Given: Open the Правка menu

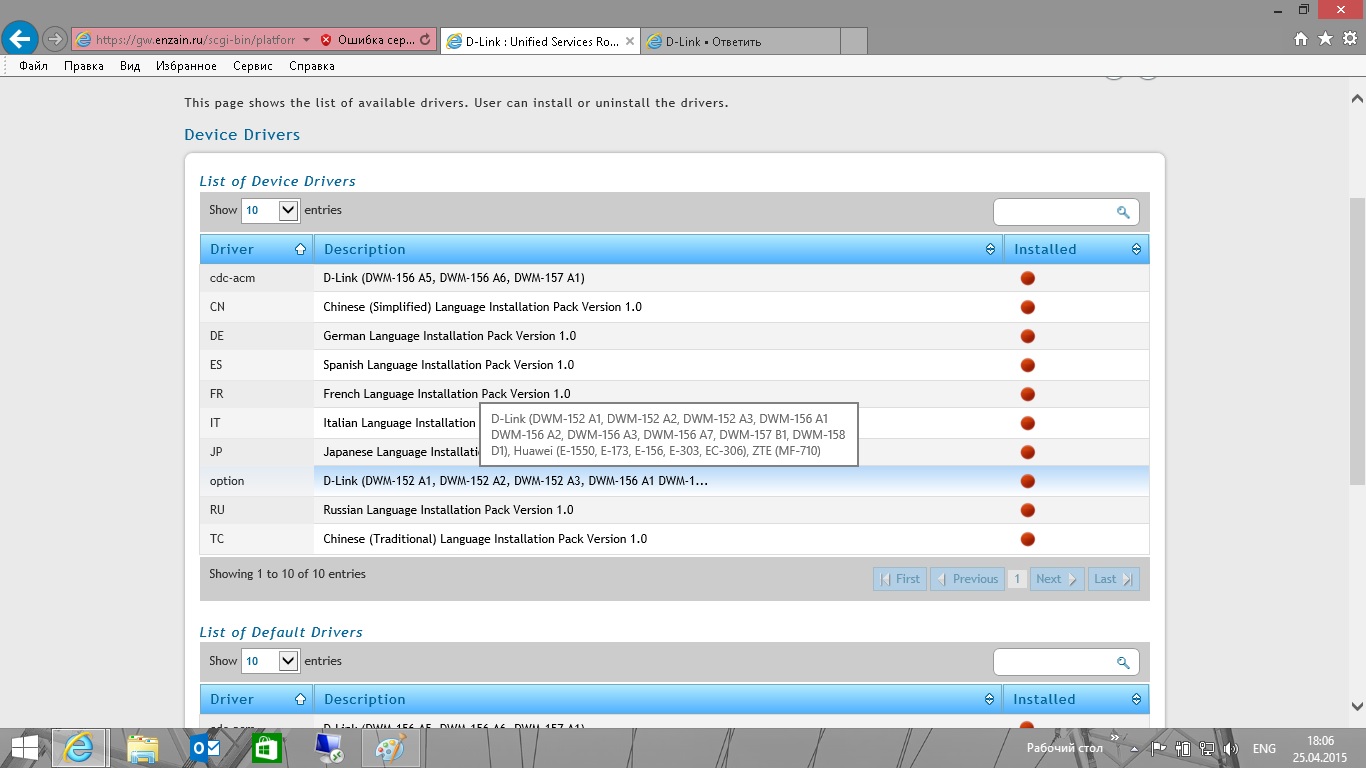Looking at the screenshot, I should (84, 66).
